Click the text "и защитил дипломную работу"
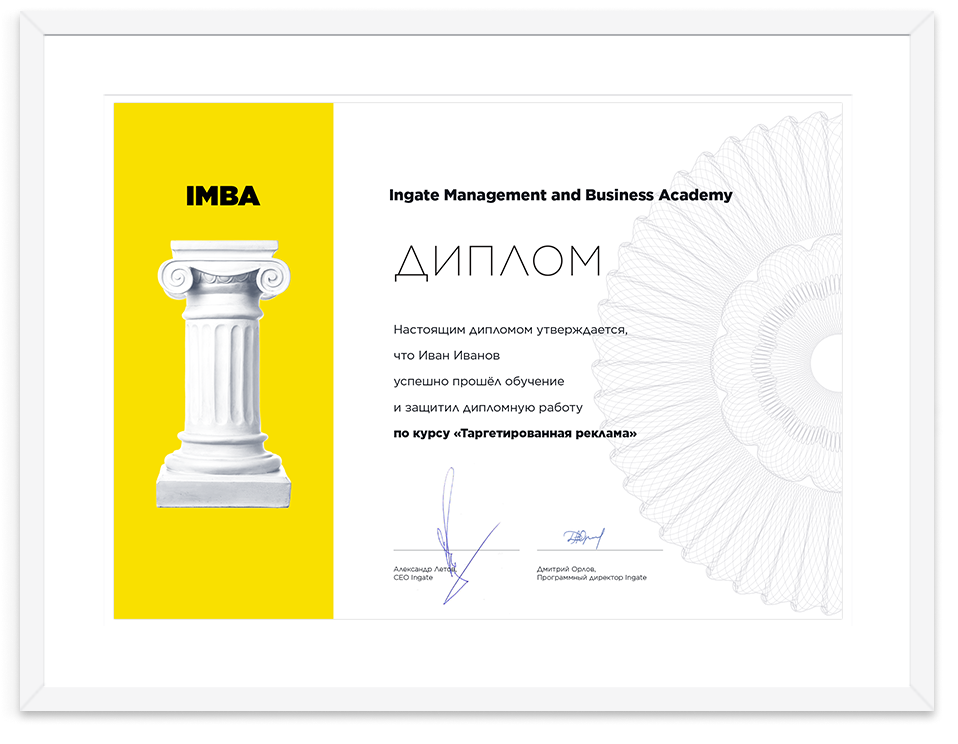The width and height of the screenshot is (958, 744). click(488, 407)
